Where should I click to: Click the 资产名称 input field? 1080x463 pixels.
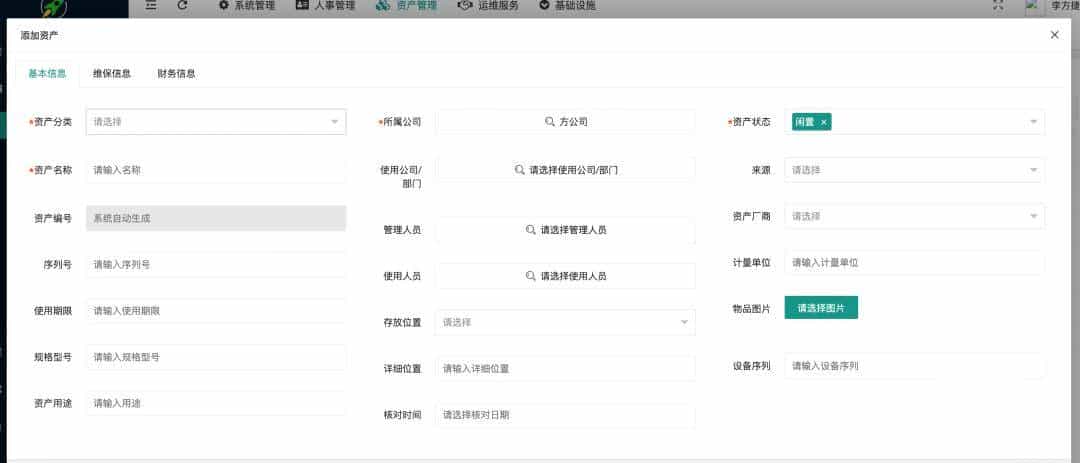click(x=216, y=170)
